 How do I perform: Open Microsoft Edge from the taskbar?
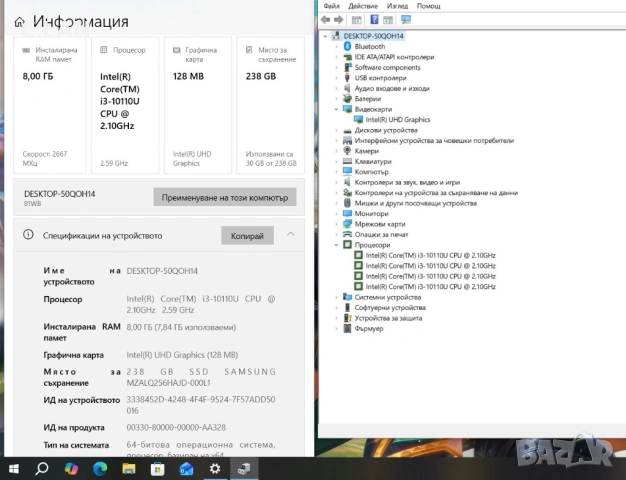click(x=100, y=468)
